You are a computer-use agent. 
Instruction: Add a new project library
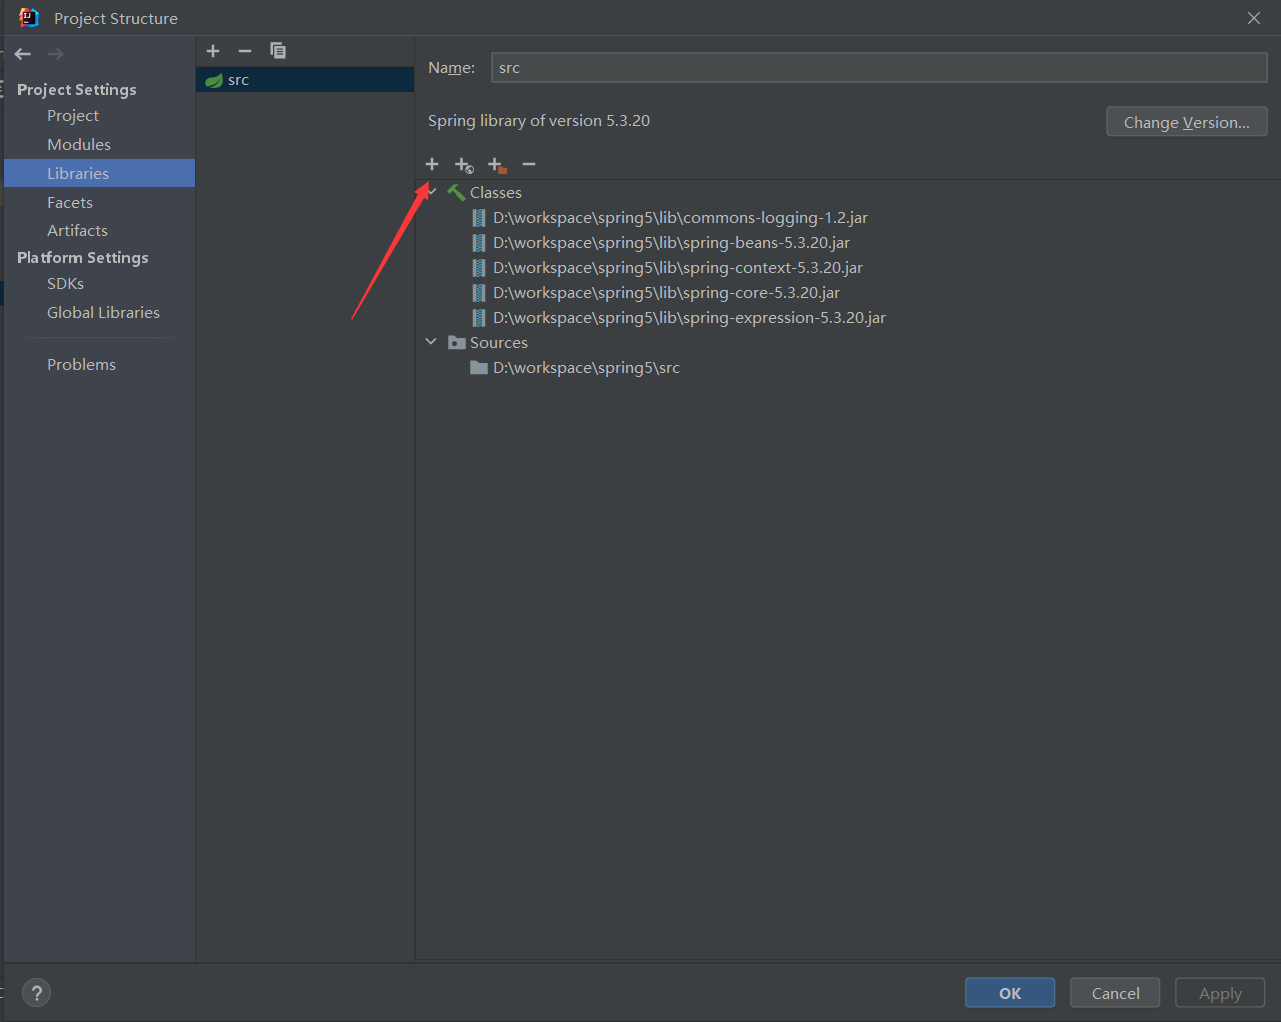coord(213,51)
